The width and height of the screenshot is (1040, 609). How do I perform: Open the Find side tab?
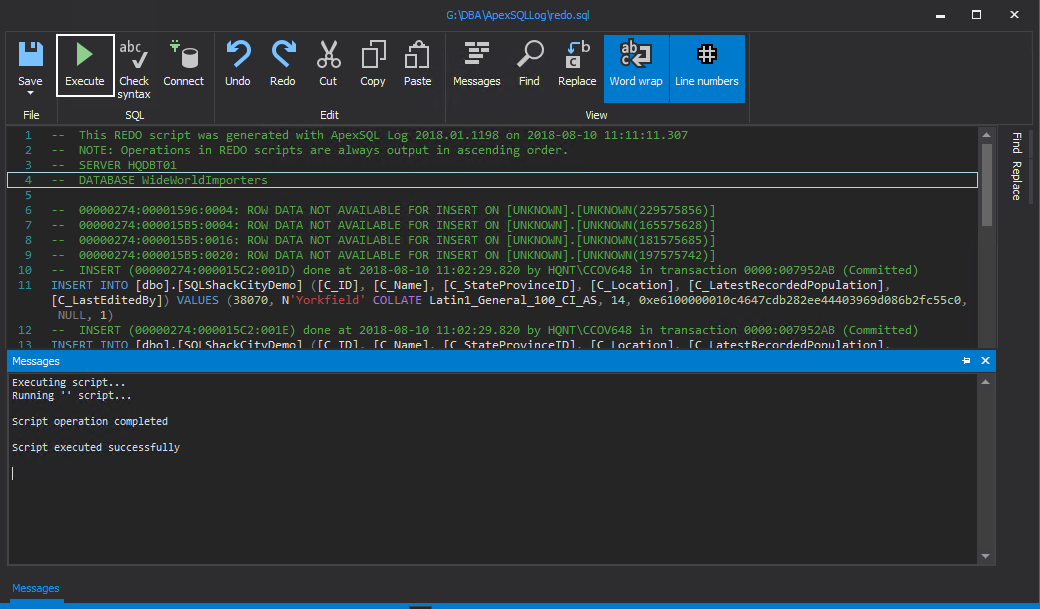(x=1016, y=141)
